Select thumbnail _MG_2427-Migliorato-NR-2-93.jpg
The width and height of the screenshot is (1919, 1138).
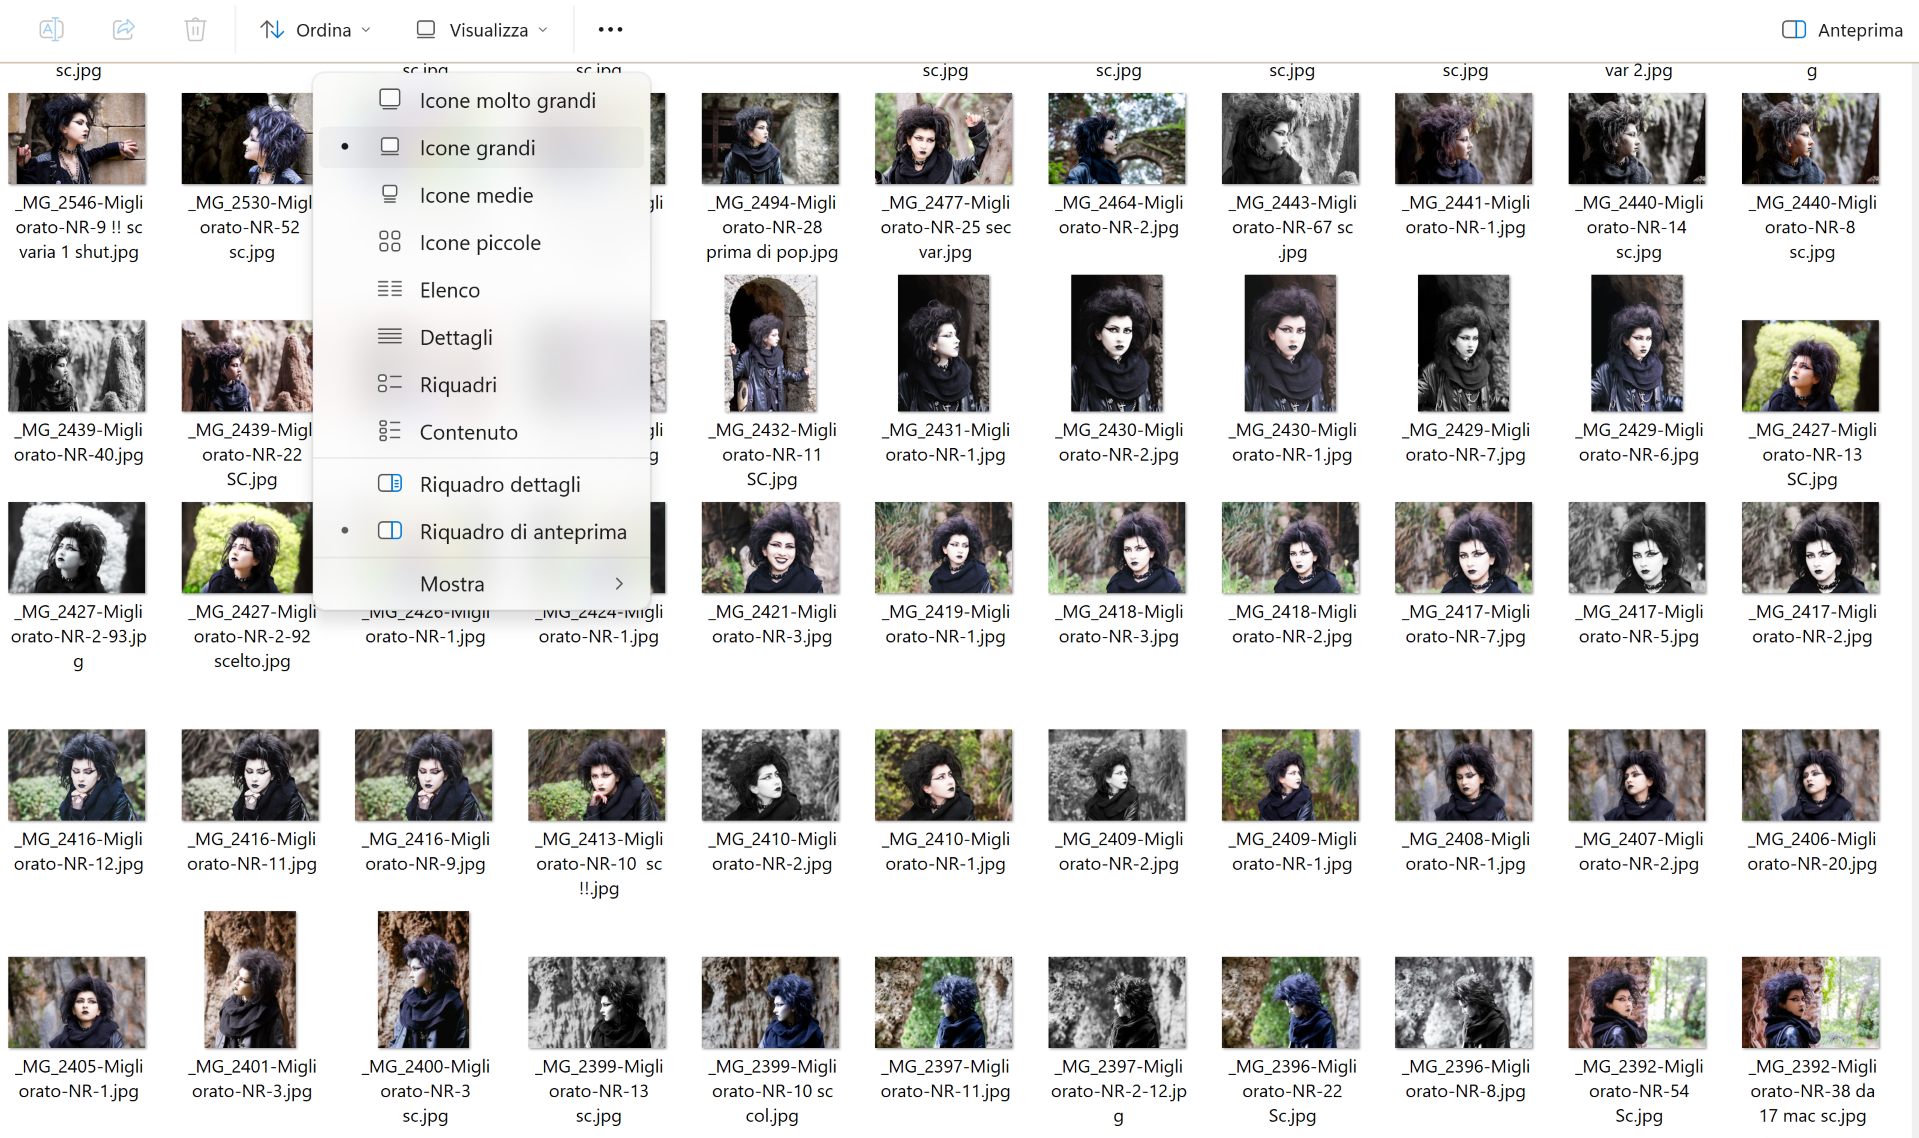pos(77,548)
